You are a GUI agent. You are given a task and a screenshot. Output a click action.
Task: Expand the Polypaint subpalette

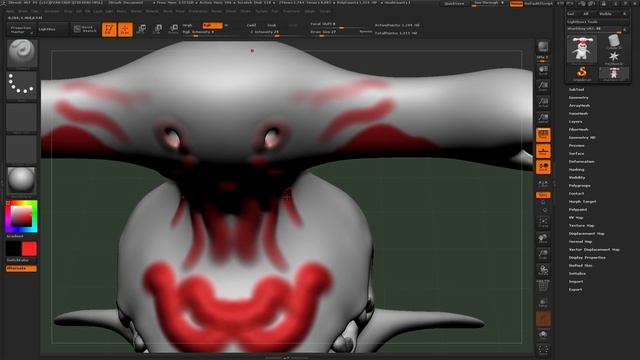click(x=578, y=209)
